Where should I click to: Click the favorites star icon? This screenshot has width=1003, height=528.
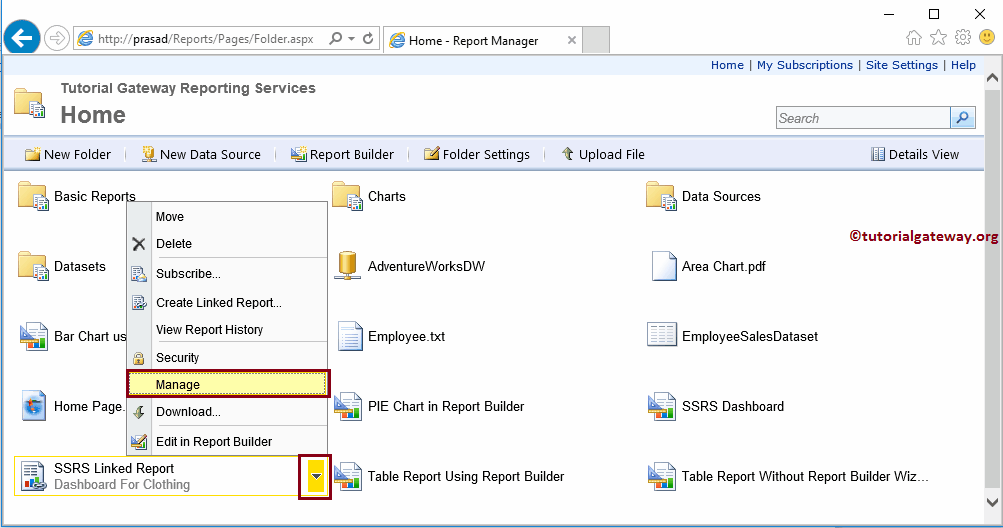pyautogui.click(x=938, y=38)
